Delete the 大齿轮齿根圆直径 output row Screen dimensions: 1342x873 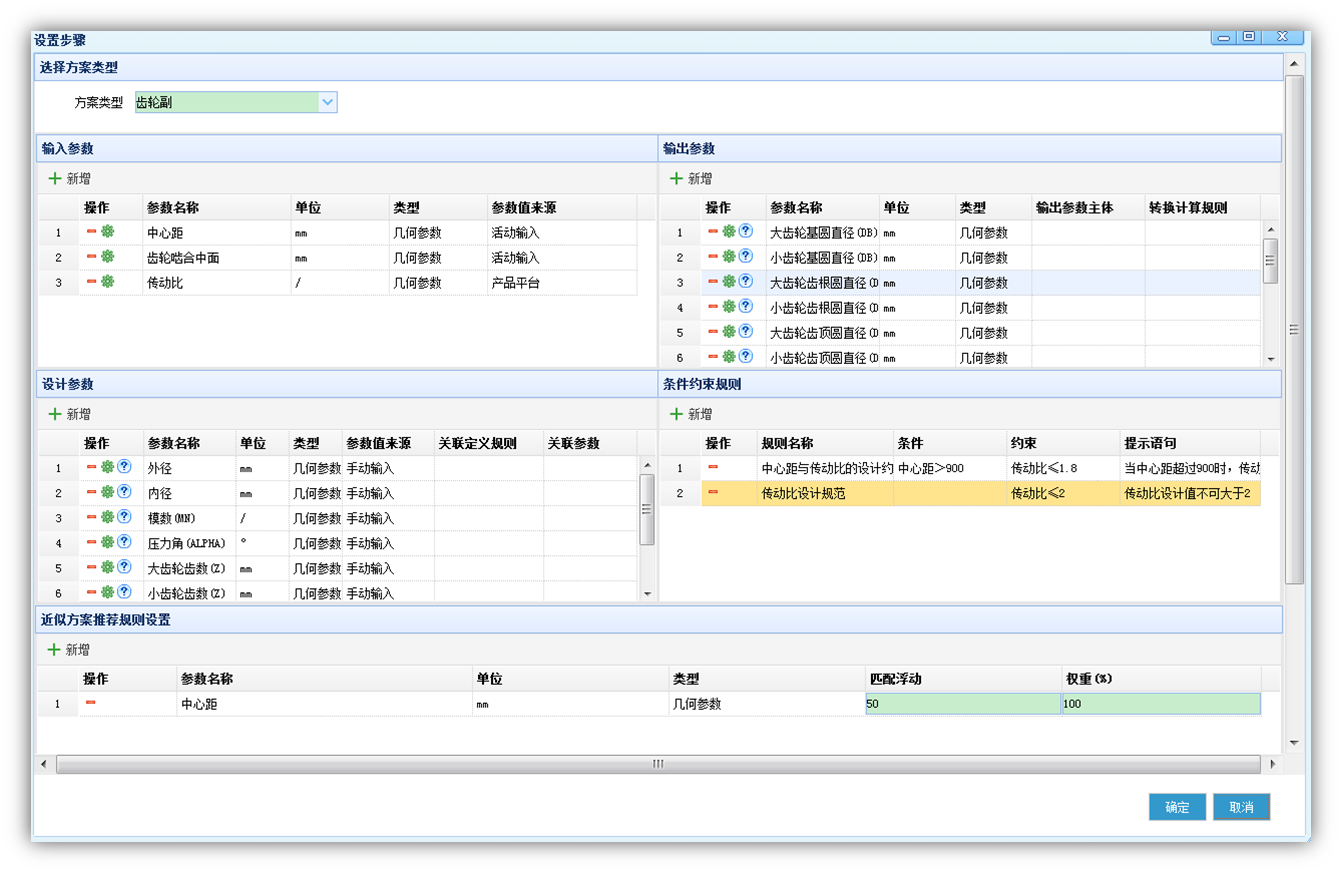tap(713, 282)
